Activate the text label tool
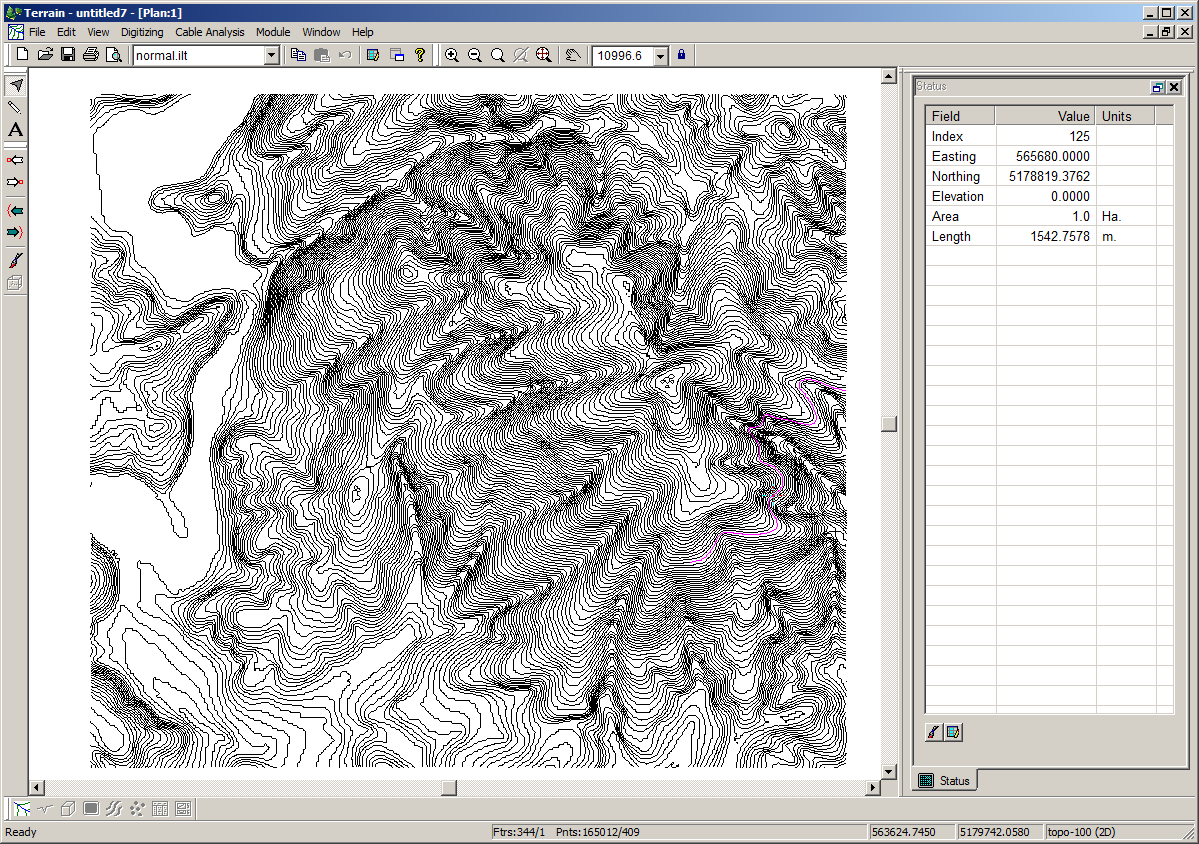The image size is (1199, 844). point(16,130)
